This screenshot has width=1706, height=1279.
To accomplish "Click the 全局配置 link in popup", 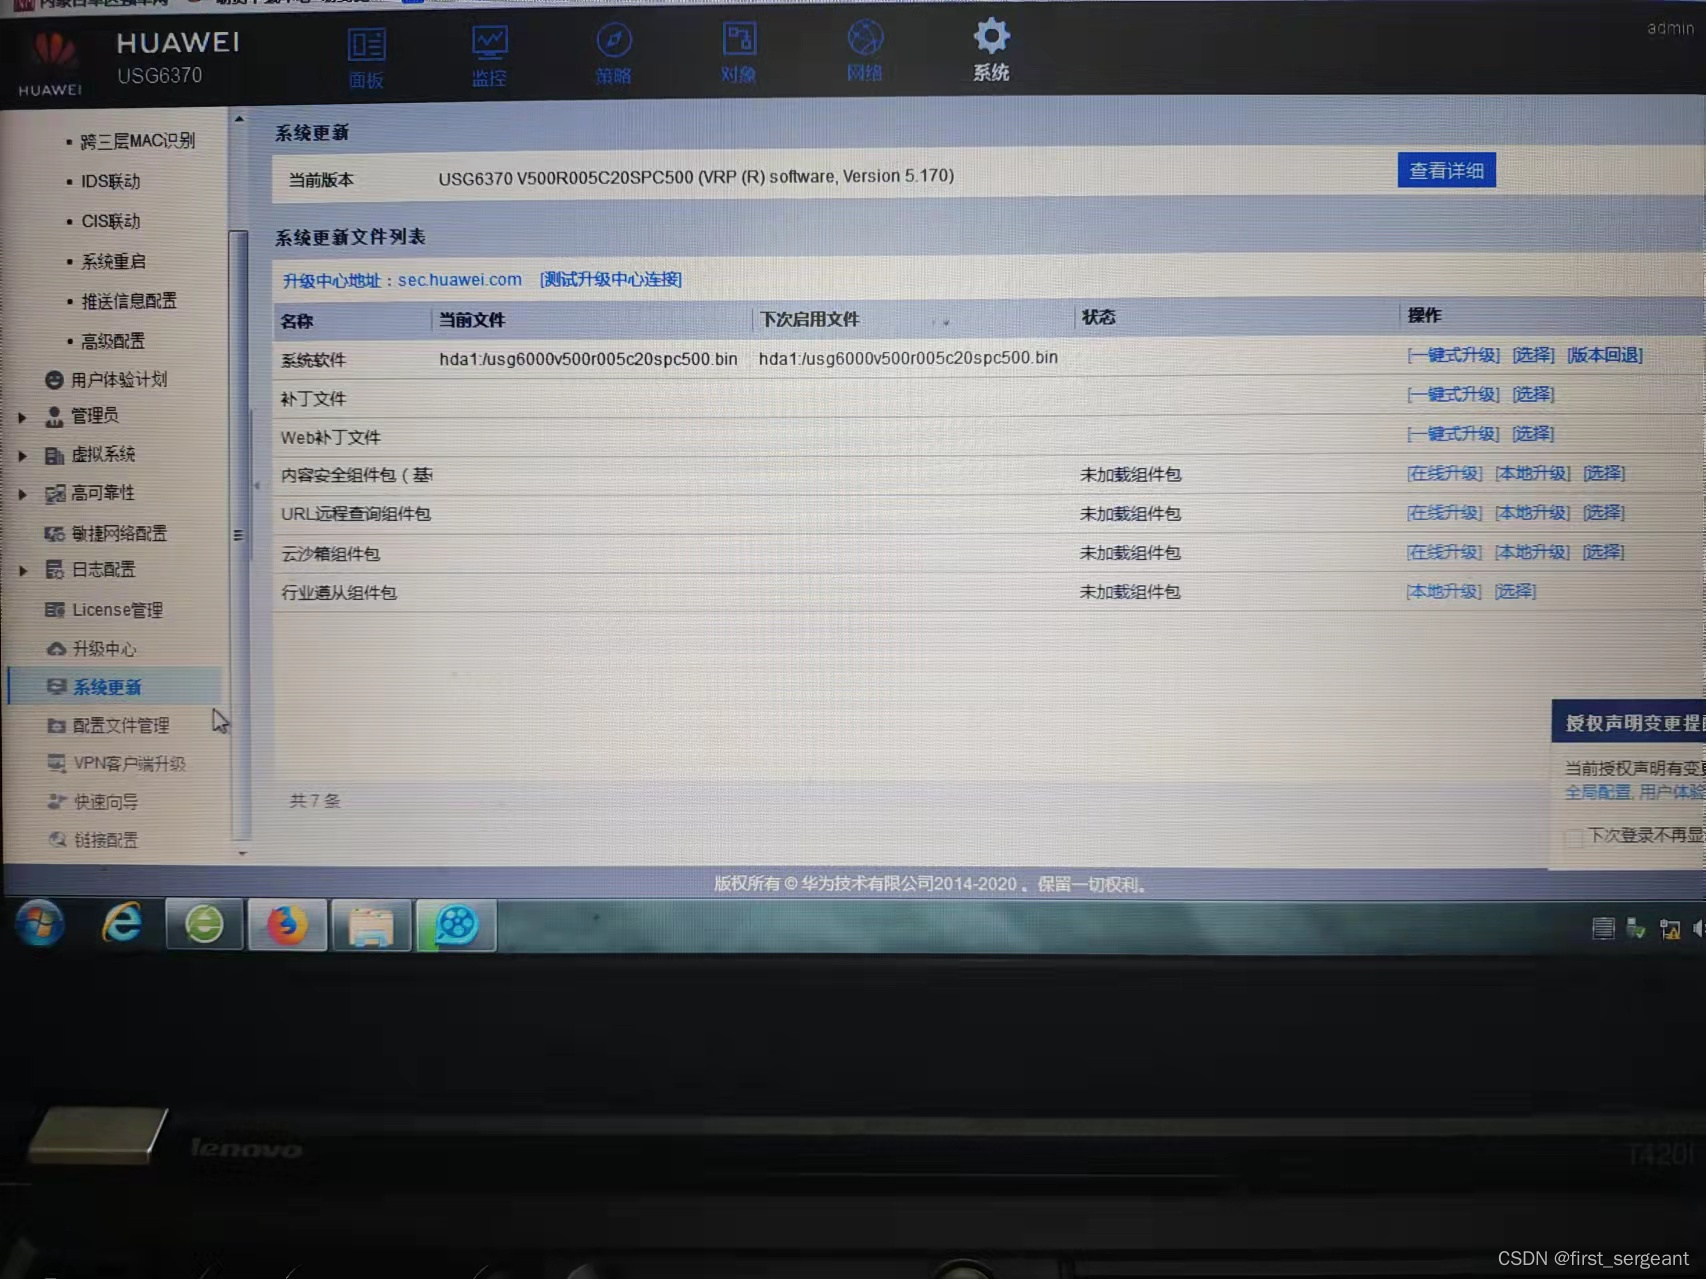I will (x=1597, y=792).
